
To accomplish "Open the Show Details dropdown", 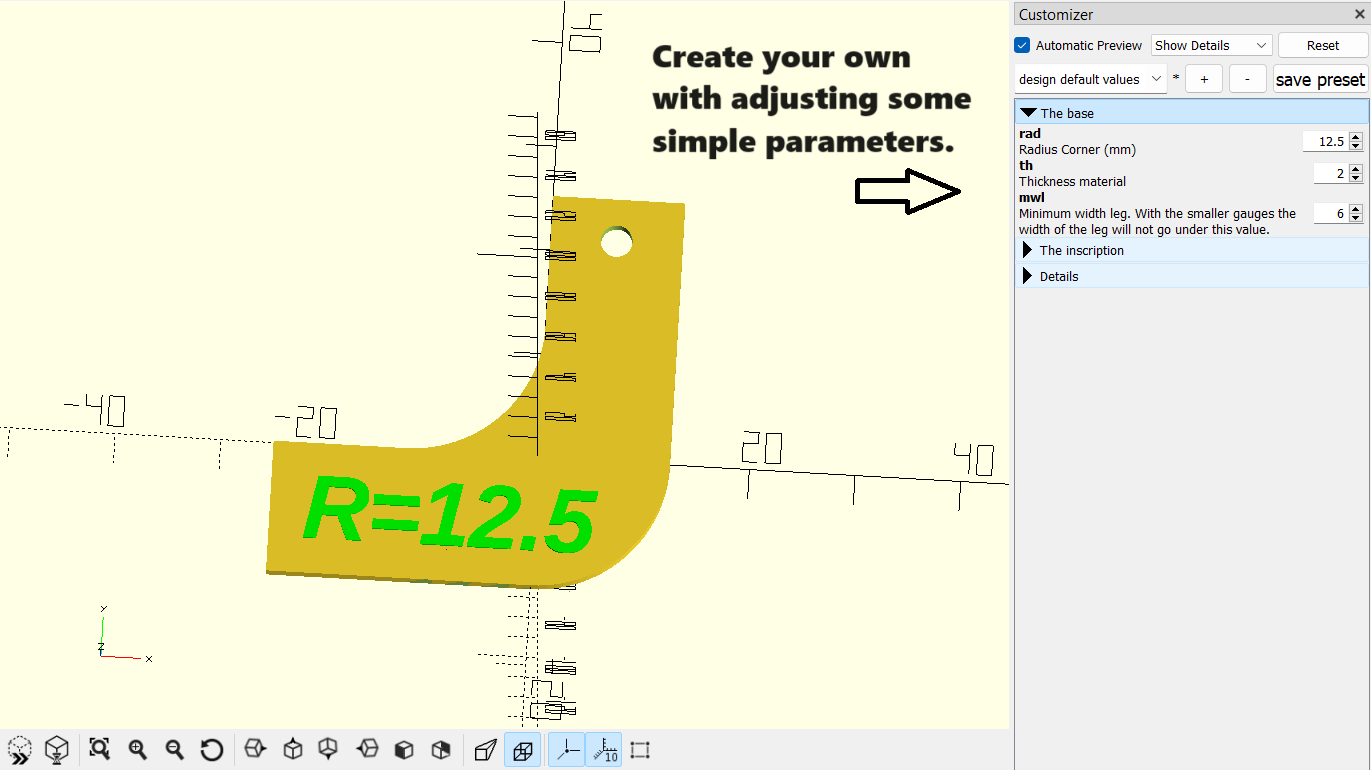I will pos(1210,45).
